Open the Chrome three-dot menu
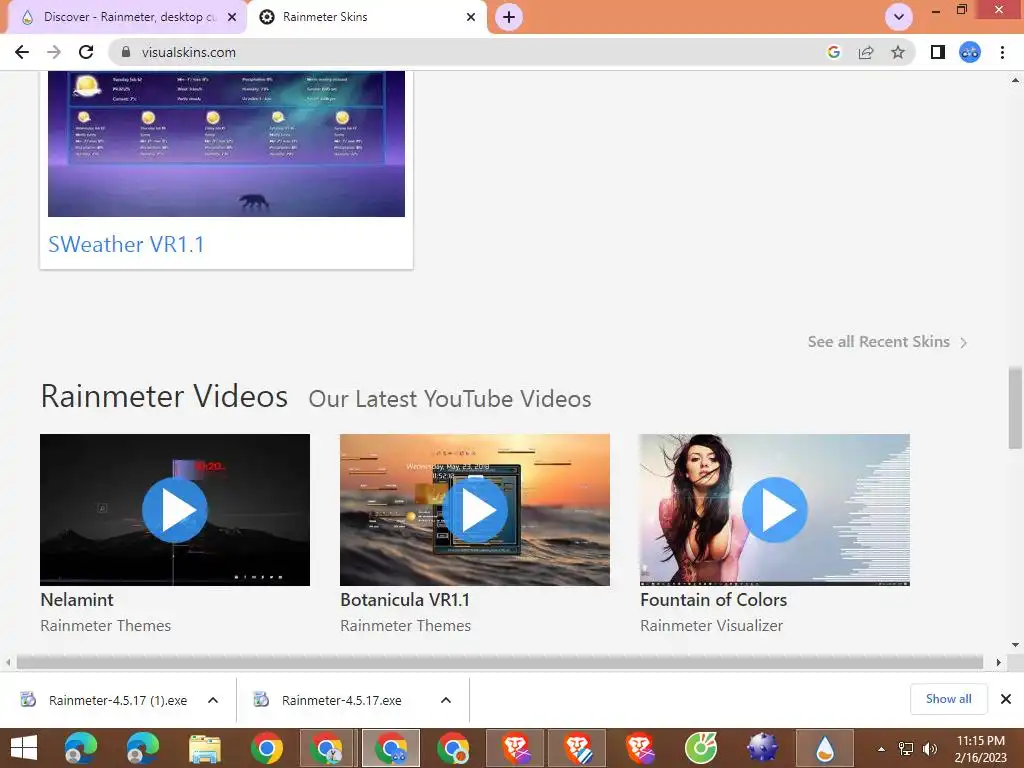The height and width of the screenshot is (768, 1024). coord(1002,52)
